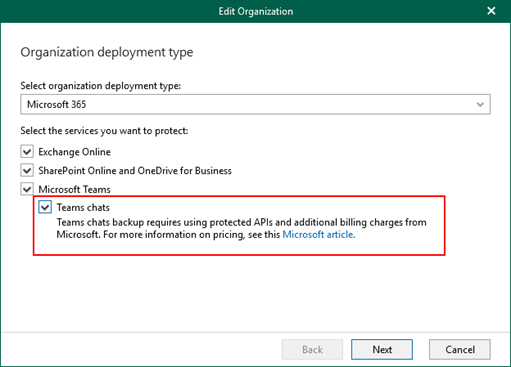
Task: Cancel the organization edit
Action: pyautogui.click(x=460, y=349)
